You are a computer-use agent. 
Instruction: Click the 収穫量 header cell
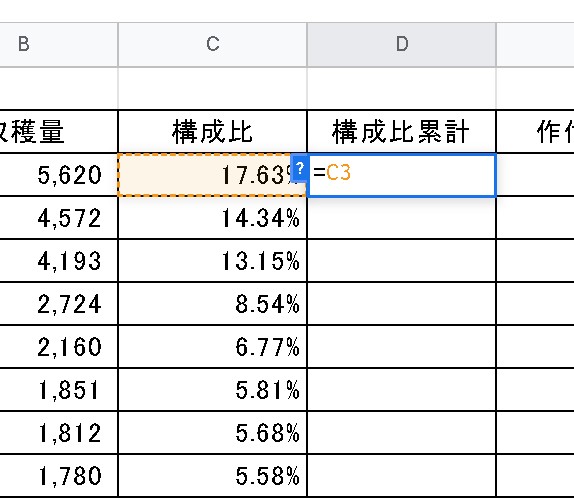coord(59,131)
